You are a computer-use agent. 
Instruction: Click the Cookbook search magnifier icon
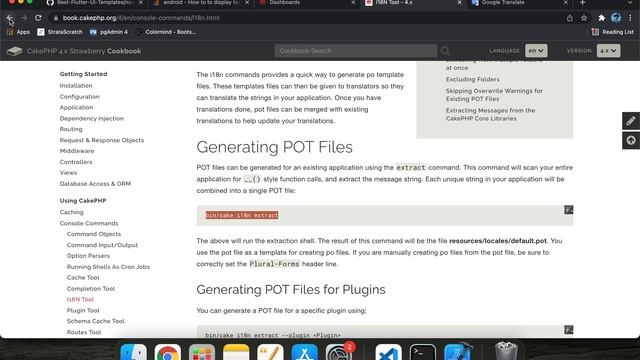(x=445, y=51)
